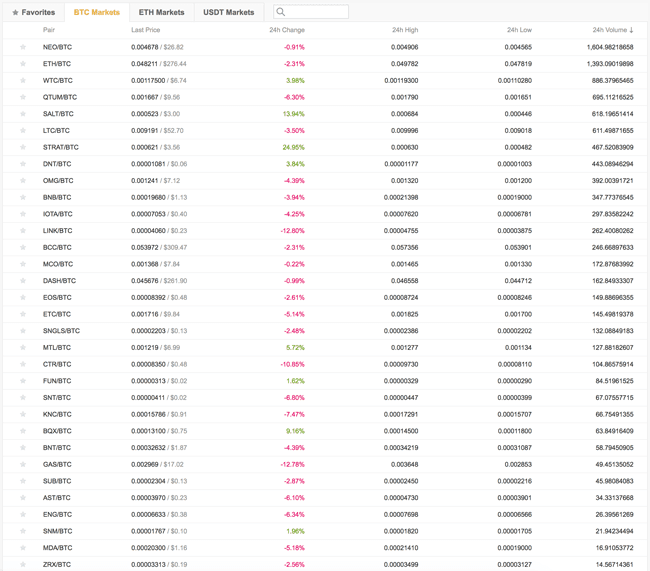Click GAS/BTC 24h high 0.003648
Screen dimensions: 650x571
tap(405, 464)
